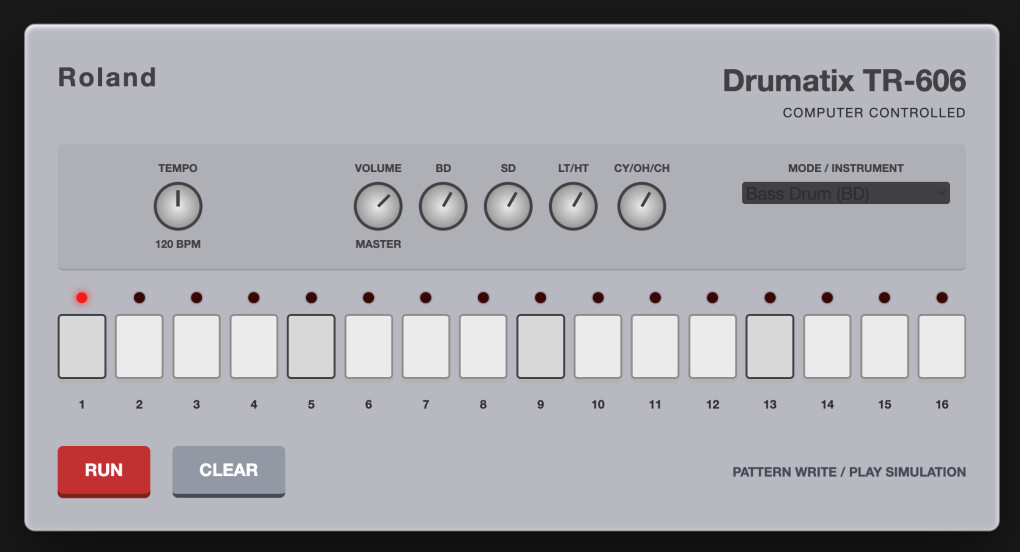Click the LED above step 15
Image resolution: width=1020 pixels, height=552 pixels.
pos(885,298)
